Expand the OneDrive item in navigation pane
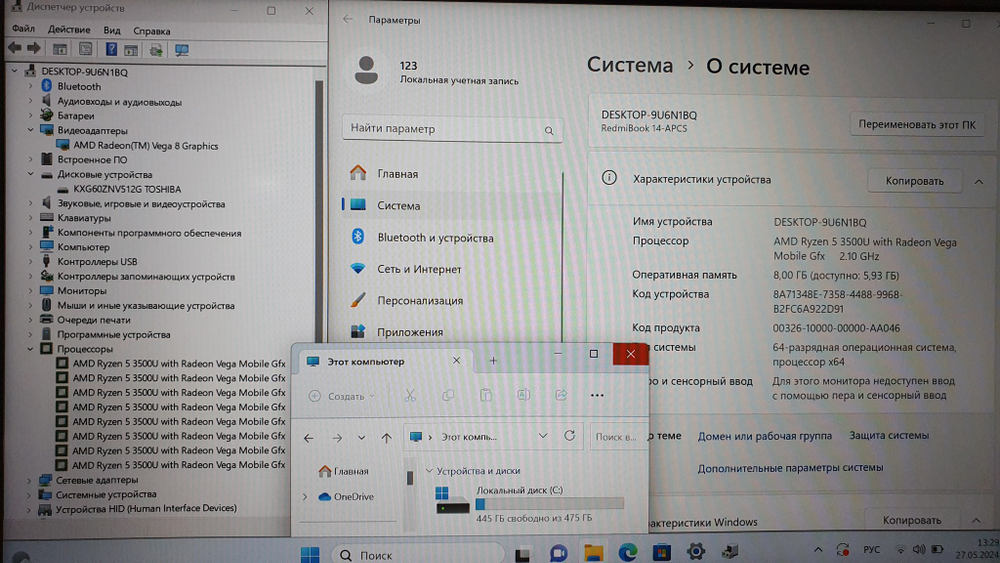The width and height of the screenshot is (1000, 563). (305, 497)
